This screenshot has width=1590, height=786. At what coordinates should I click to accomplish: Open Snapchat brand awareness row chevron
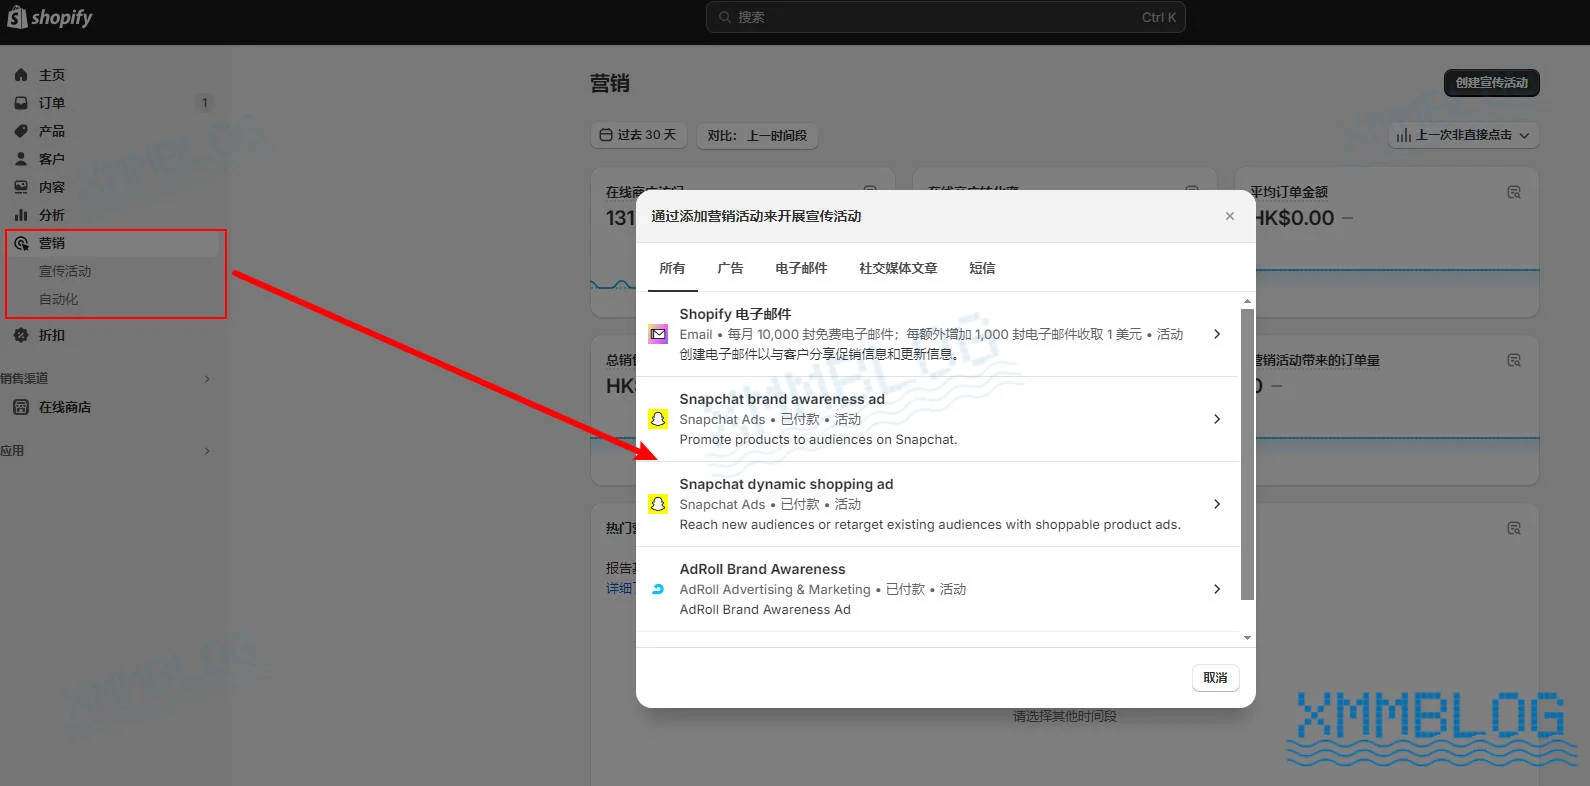tap(1217, 419)
